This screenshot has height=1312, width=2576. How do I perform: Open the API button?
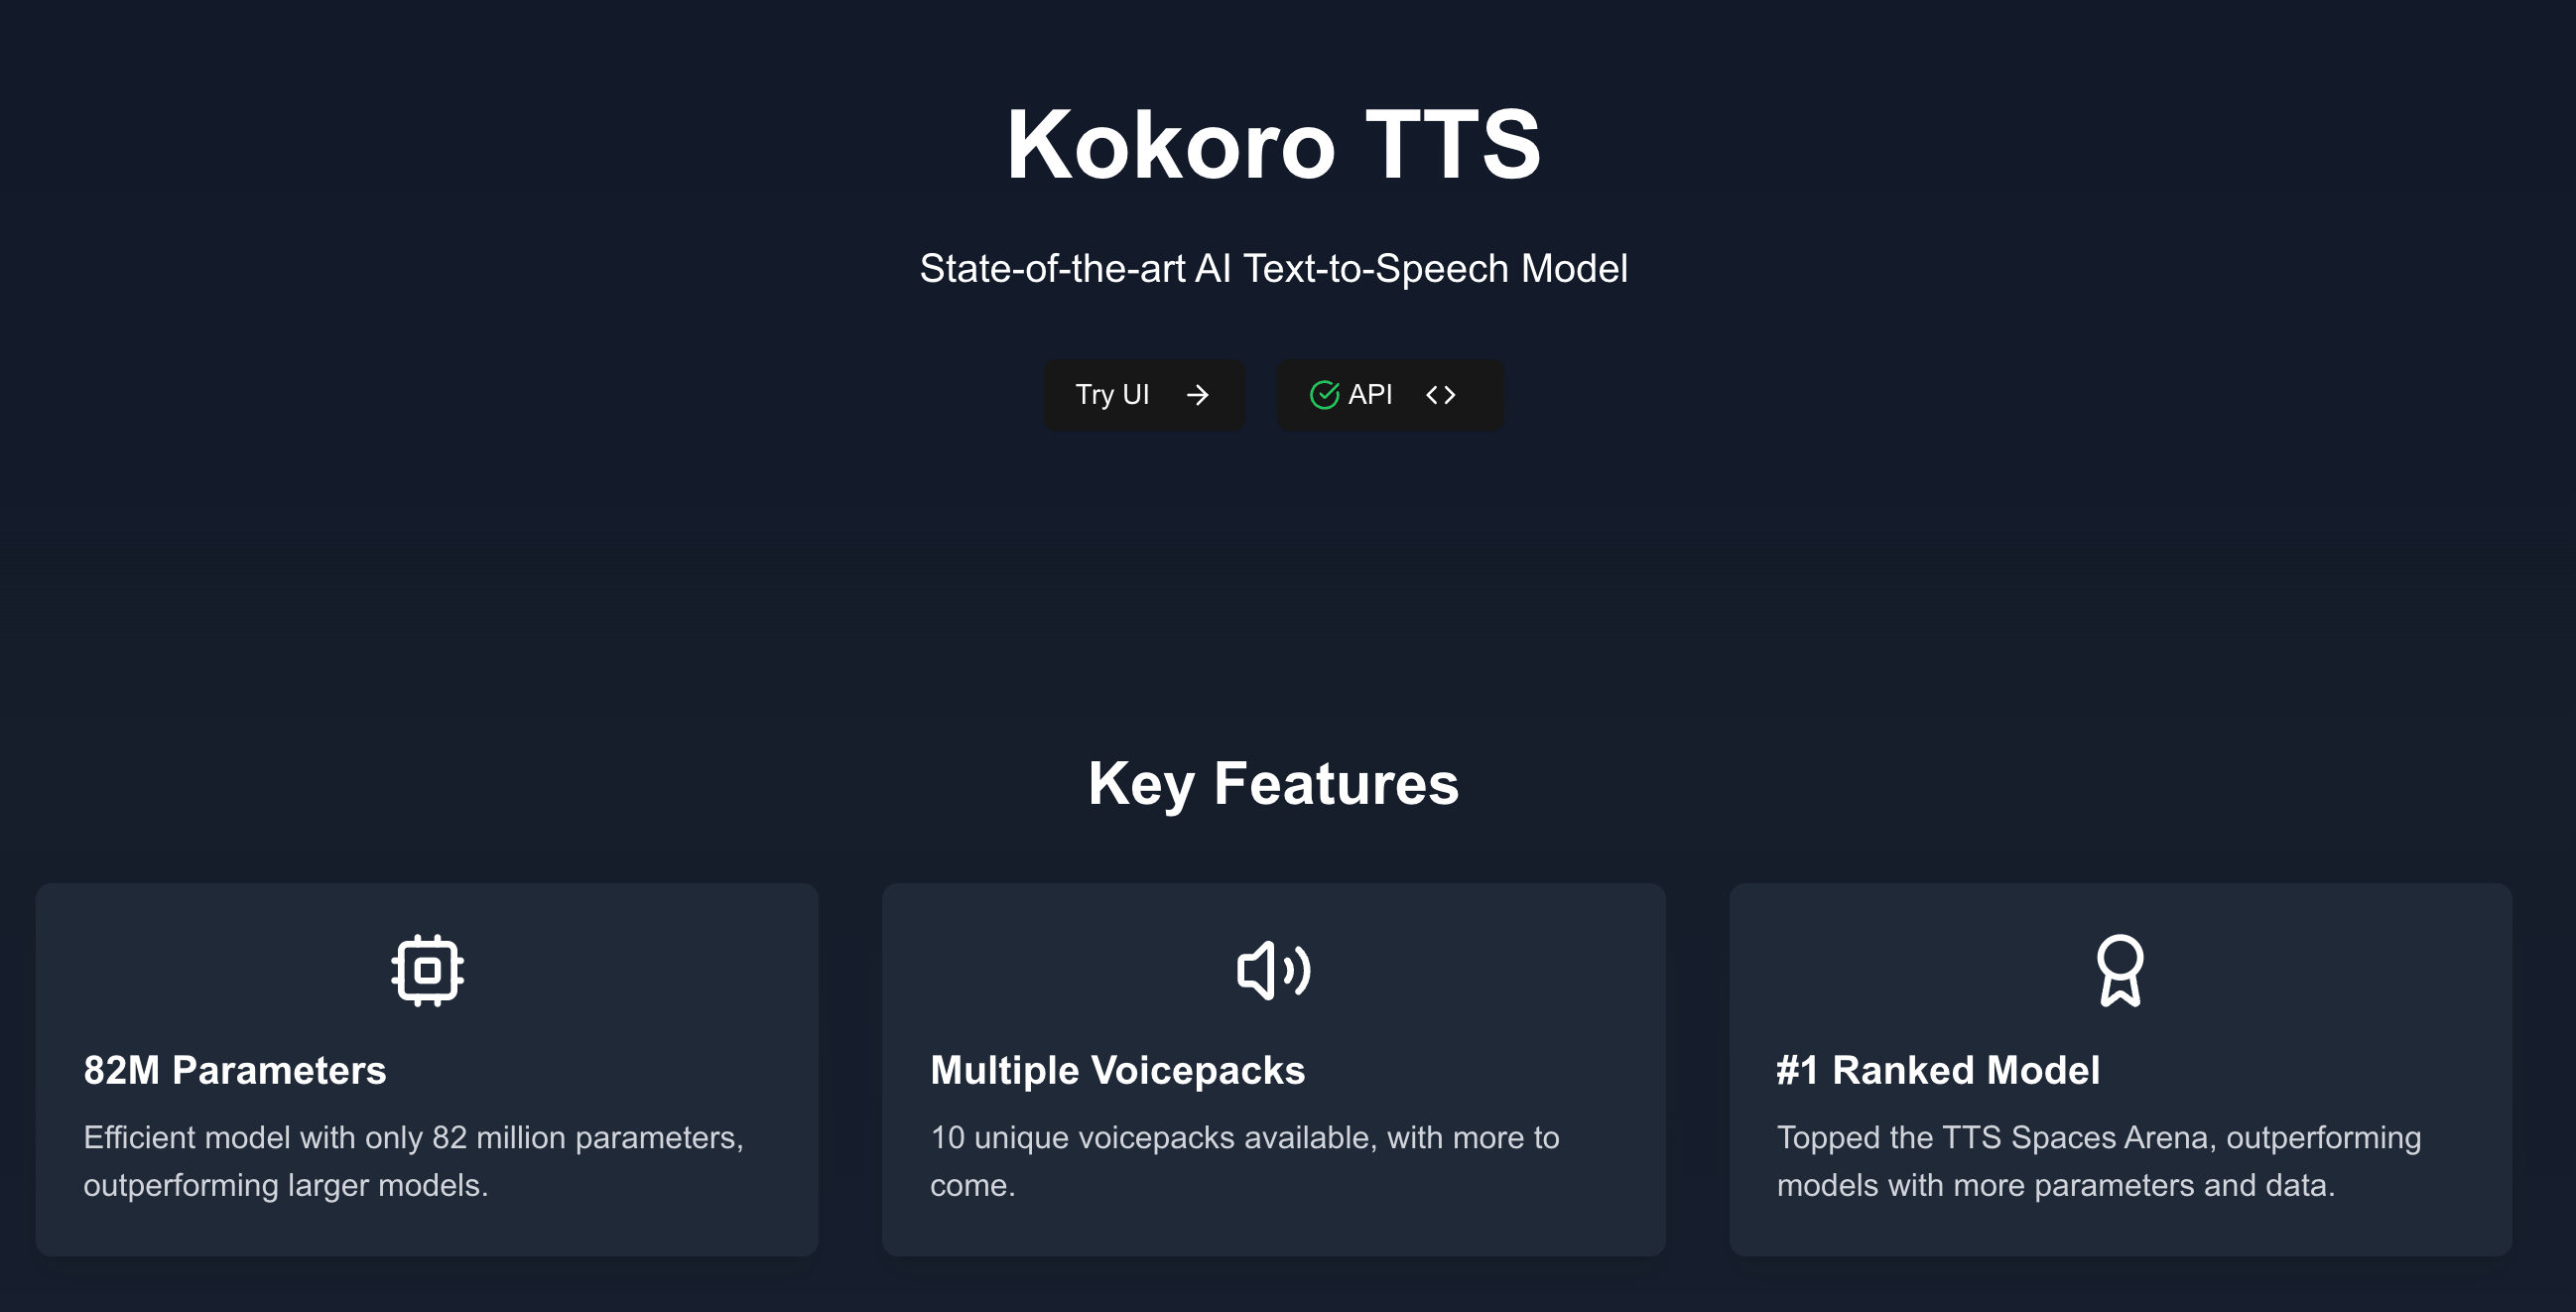coord(1389,395)
